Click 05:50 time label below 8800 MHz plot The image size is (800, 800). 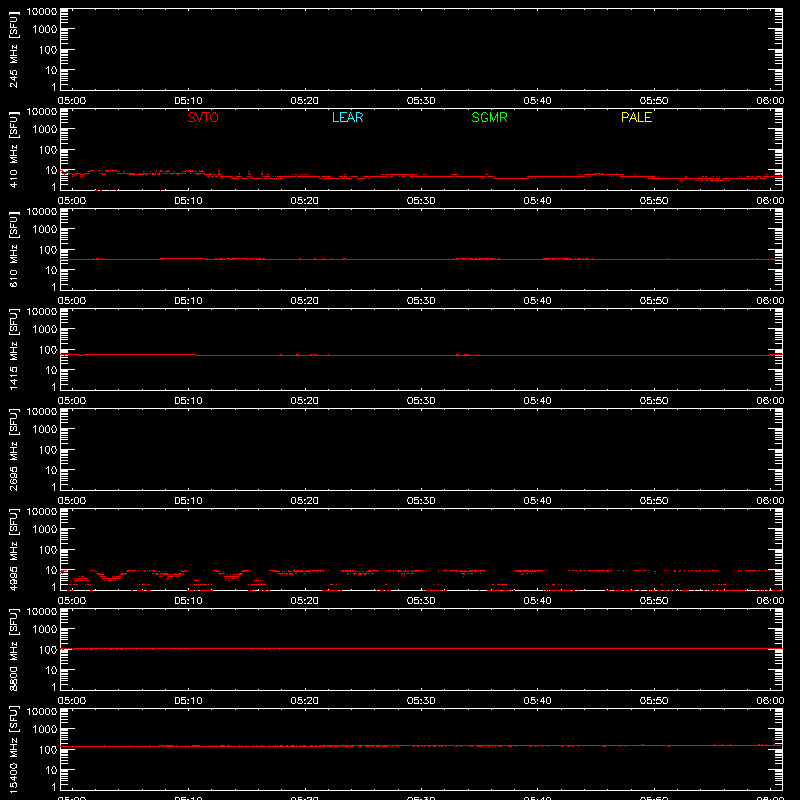click(654, 701)
